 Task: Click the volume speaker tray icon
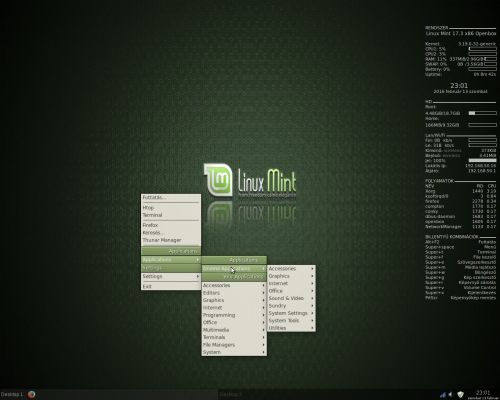451,395
